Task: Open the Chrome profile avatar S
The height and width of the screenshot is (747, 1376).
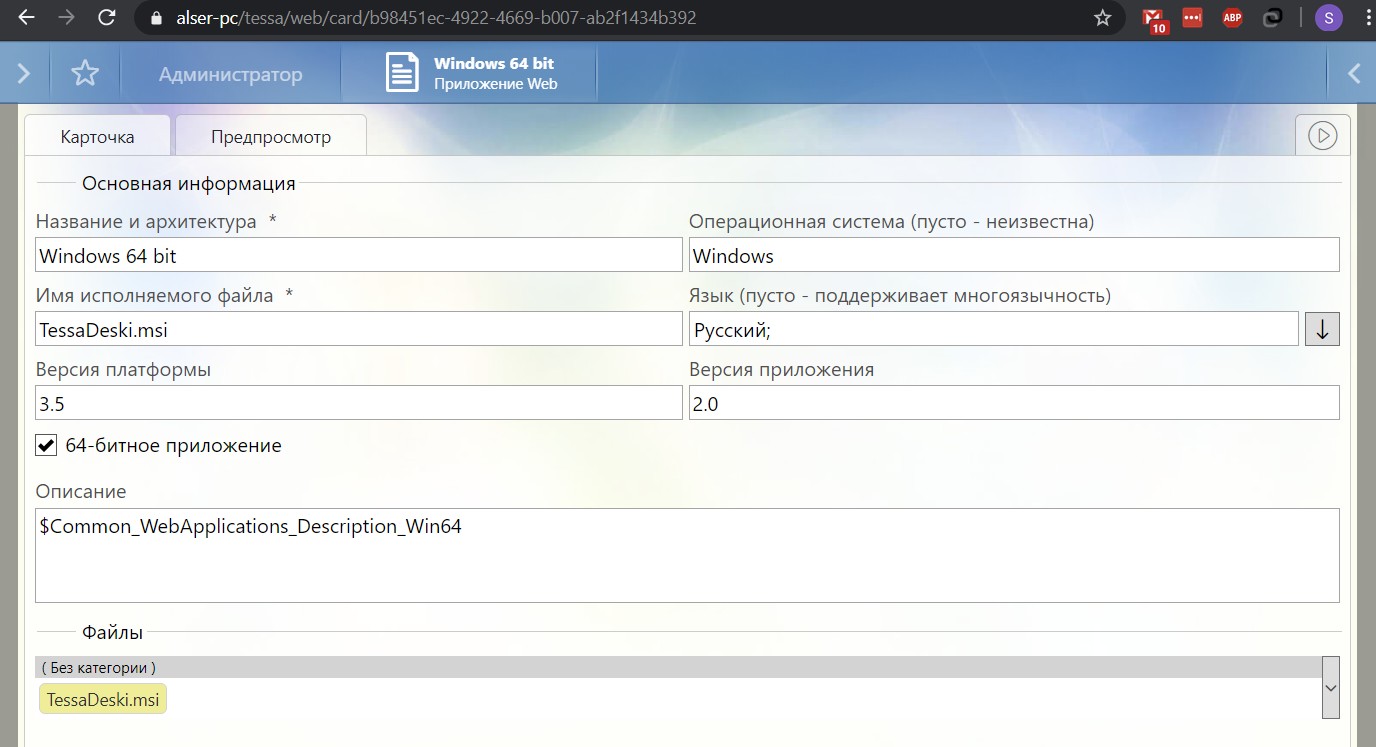Action: [1328, 18]
